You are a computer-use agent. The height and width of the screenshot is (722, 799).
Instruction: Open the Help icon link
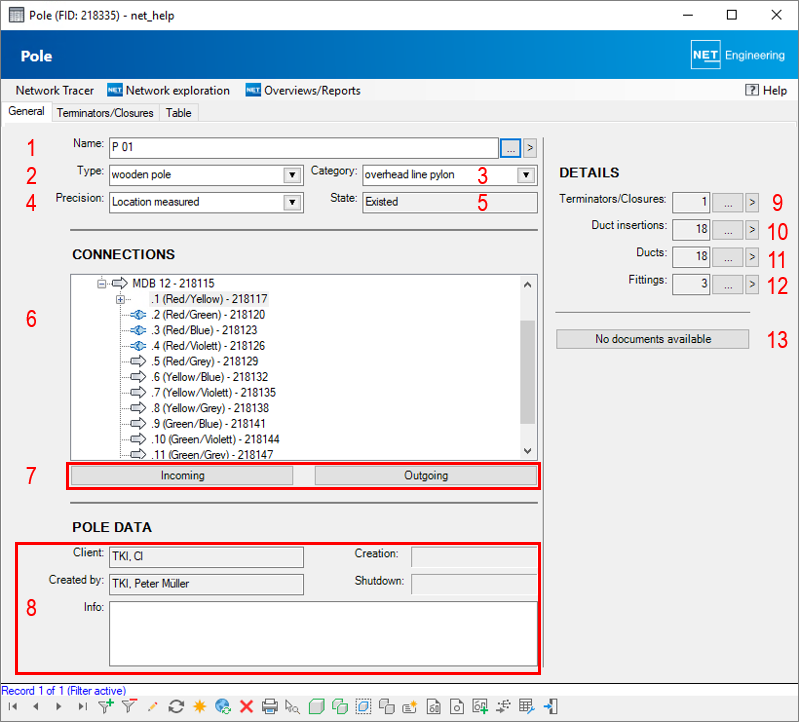point(766,90)
